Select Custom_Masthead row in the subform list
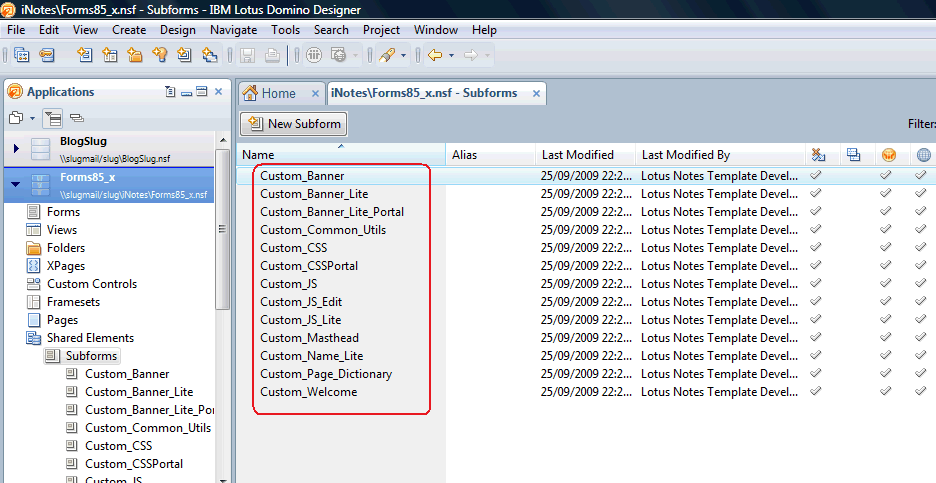936x483 pixels. coord(309,338)
